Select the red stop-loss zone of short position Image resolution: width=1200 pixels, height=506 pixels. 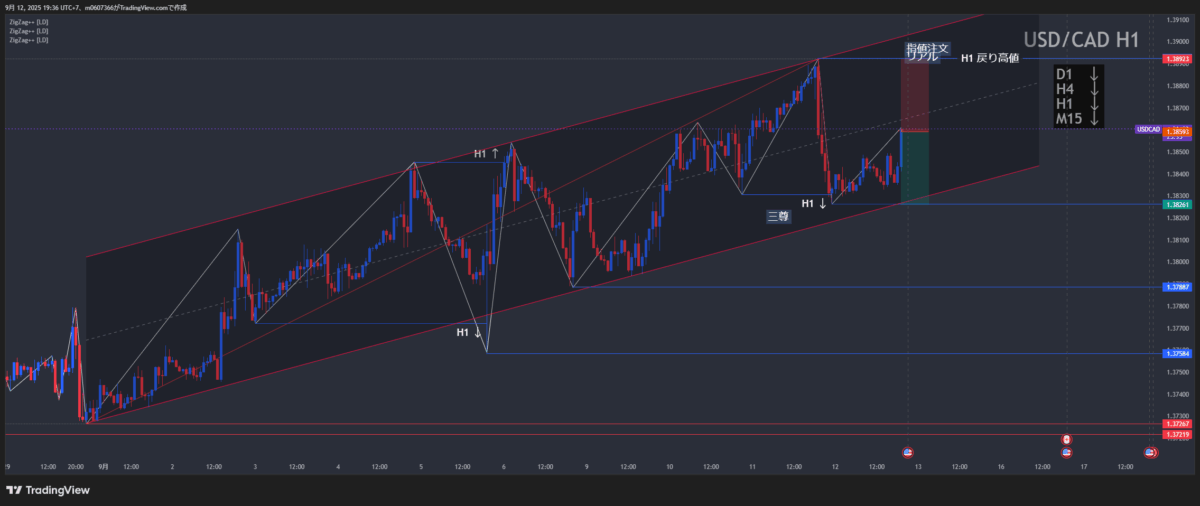[915, 98]
